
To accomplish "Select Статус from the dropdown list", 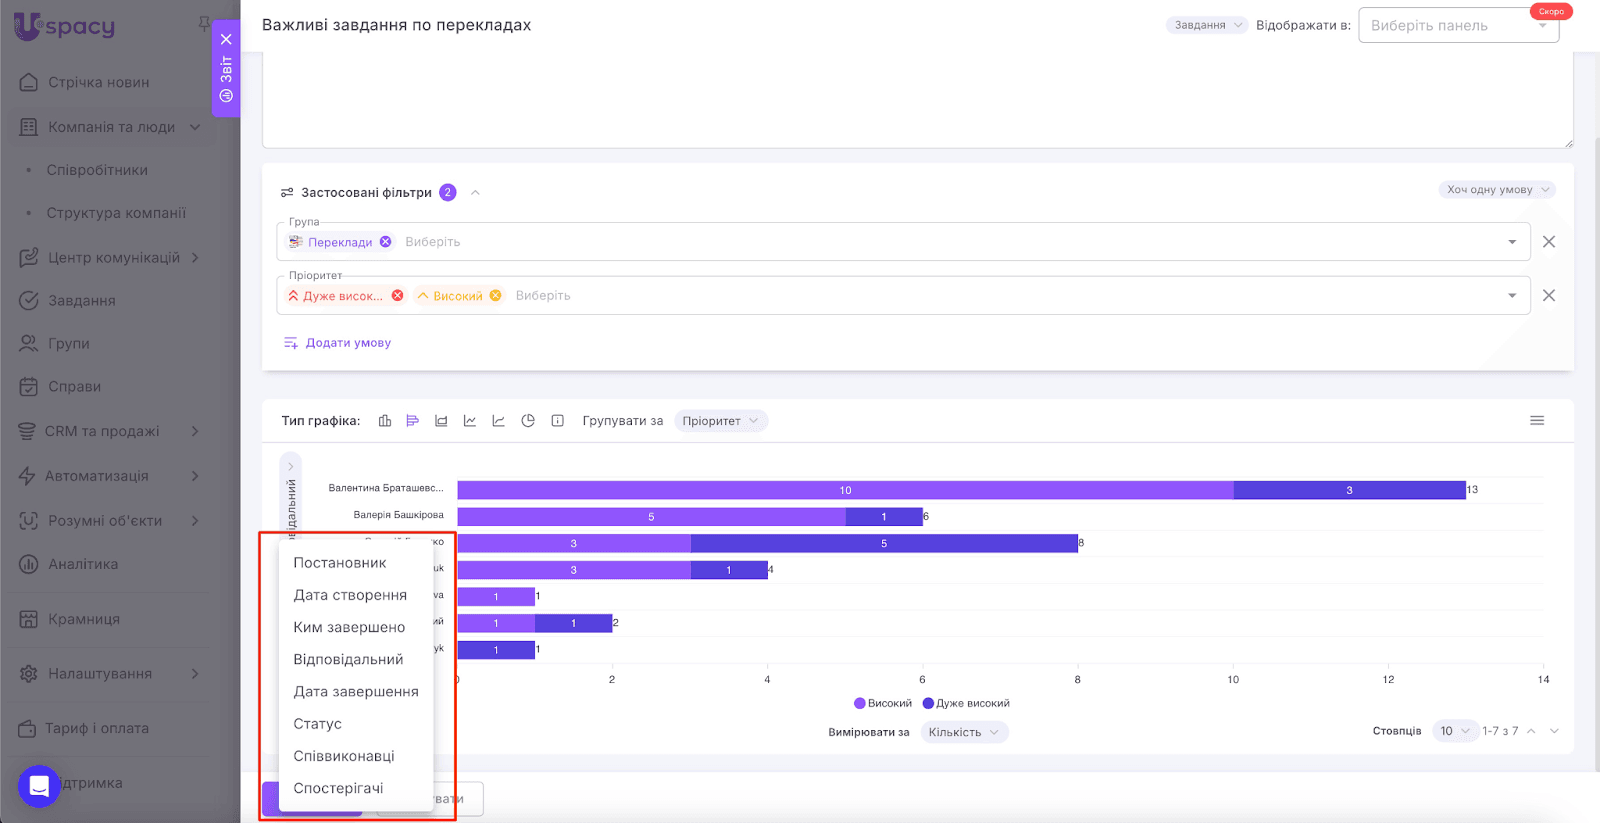I will pos(318,724).
